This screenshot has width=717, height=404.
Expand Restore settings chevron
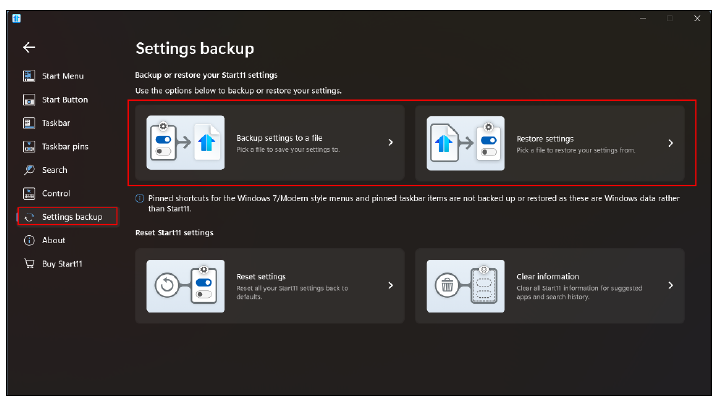pyautogui.click(x=670, y=143)
